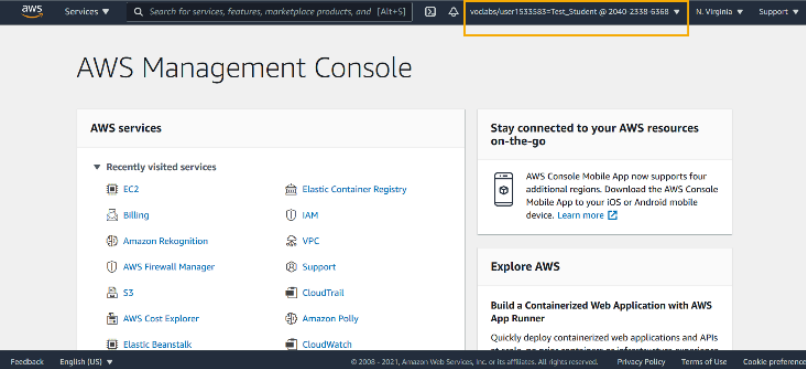The height and width of the screenshot is (369, 806).
Task: Open the CloudShell terminal icon
Action: [x=431, y=12]
